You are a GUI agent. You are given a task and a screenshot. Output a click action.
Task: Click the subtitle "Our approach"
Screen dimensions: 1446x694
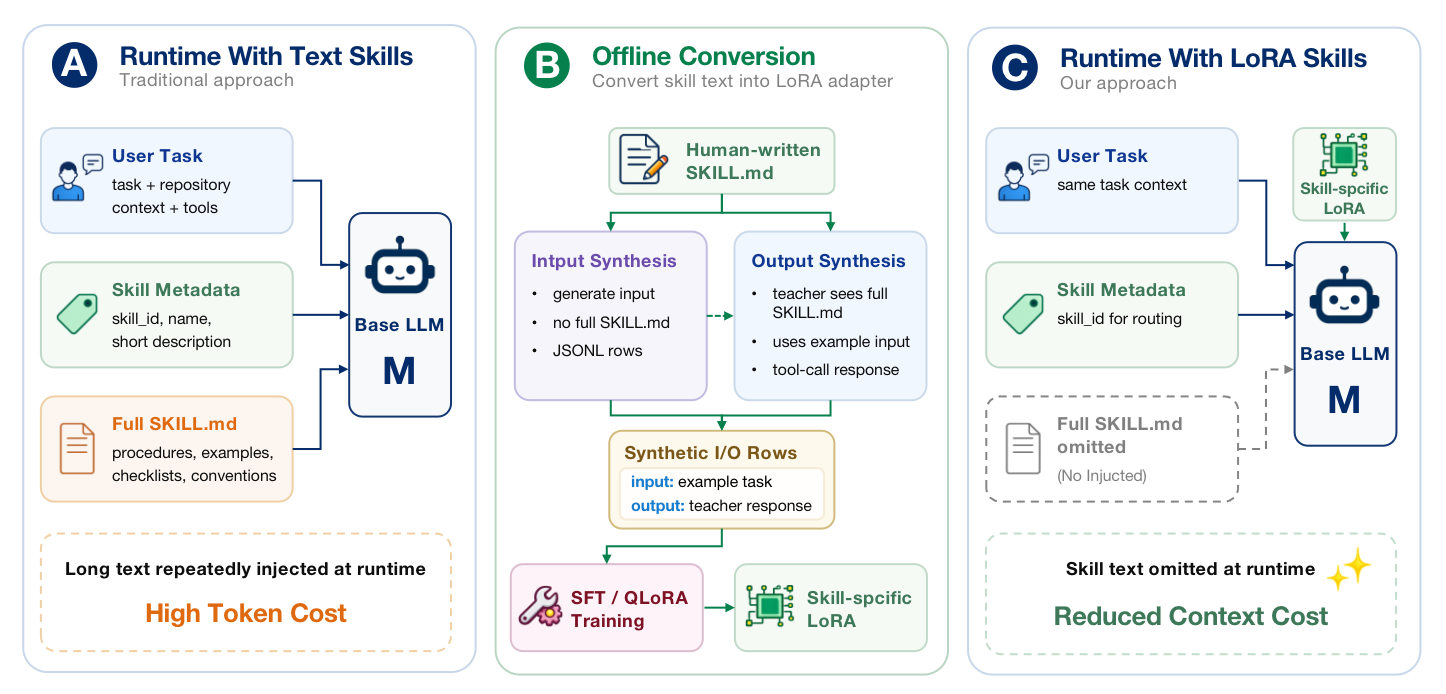point(1118,83)
